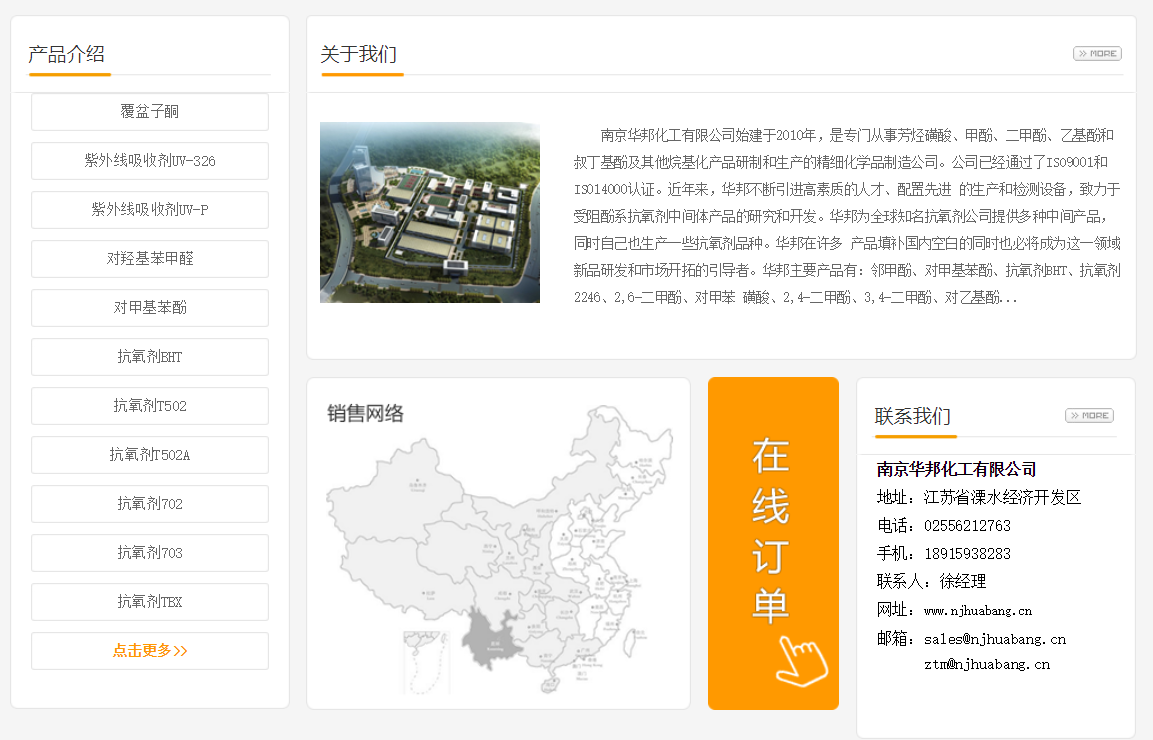
Task: Expand product list via 点击更多>>
Action: (150, 651)
